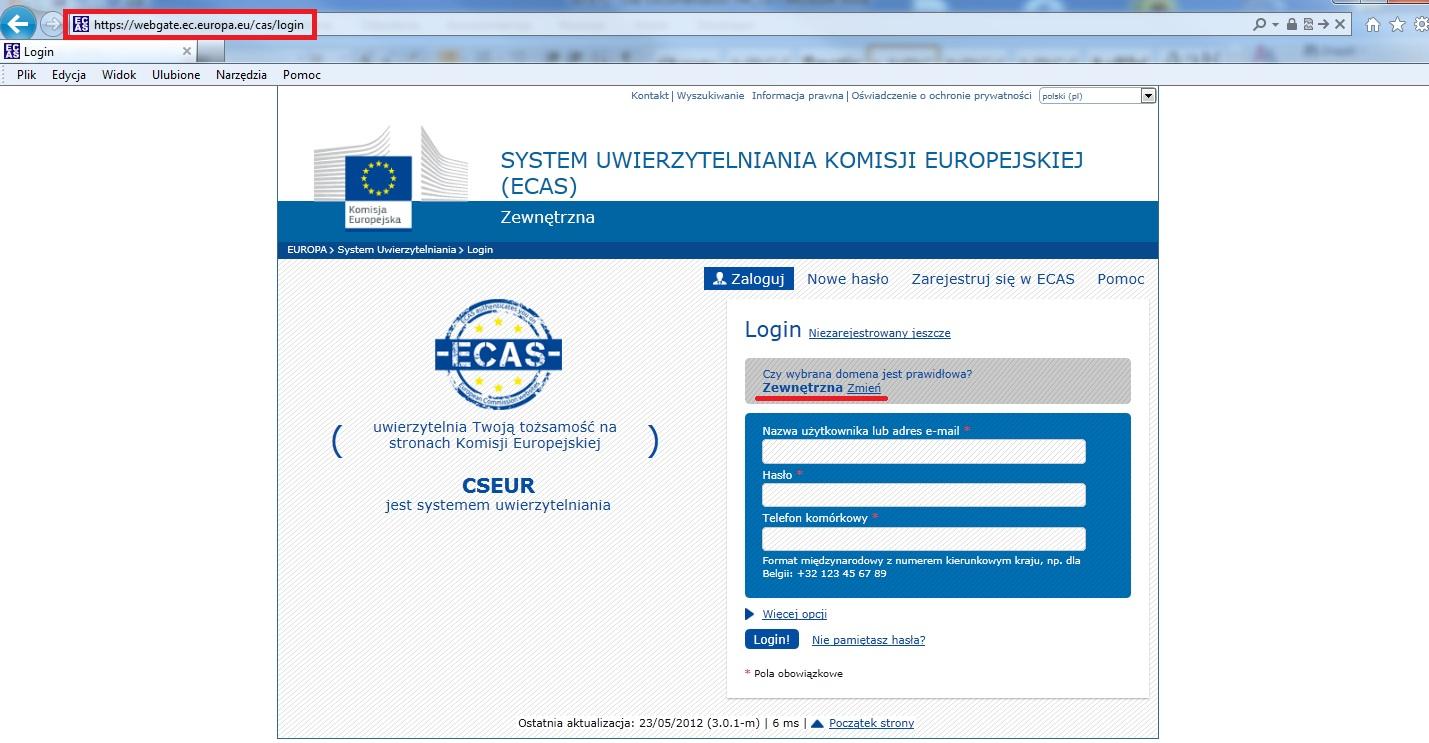Click the browser Back arrow button
The height and width of the screenshot is (743, 1429).
18,23
